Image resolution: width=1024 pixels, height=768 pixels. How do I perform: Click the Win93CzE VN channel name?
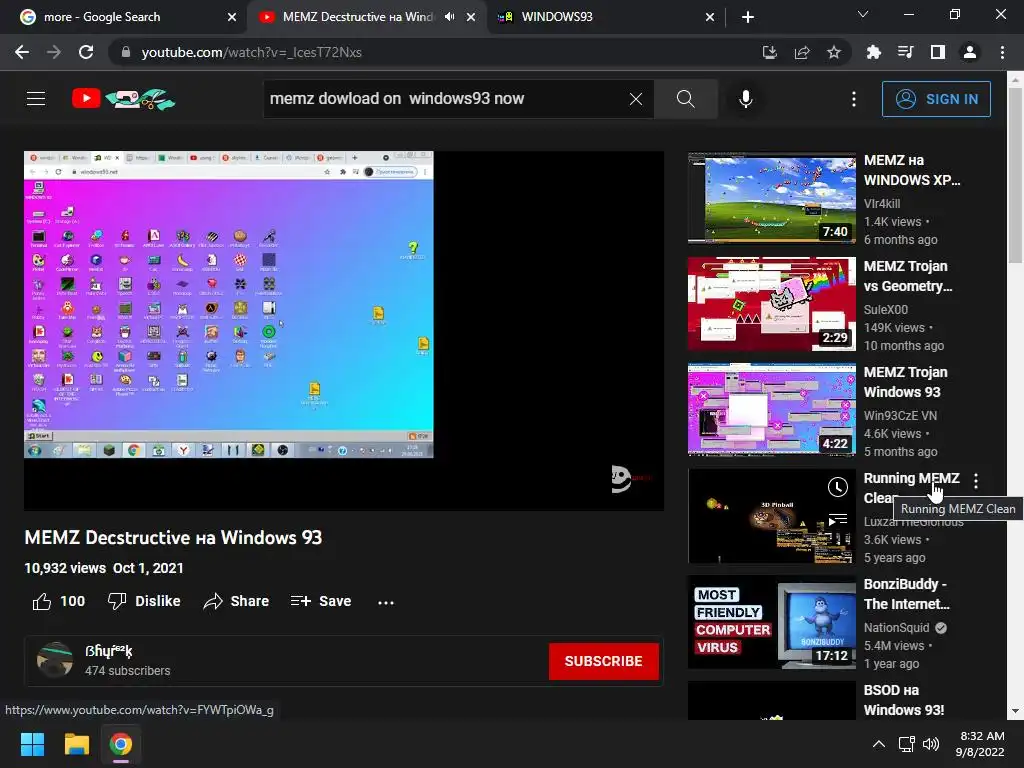click(x=900, y=415)
